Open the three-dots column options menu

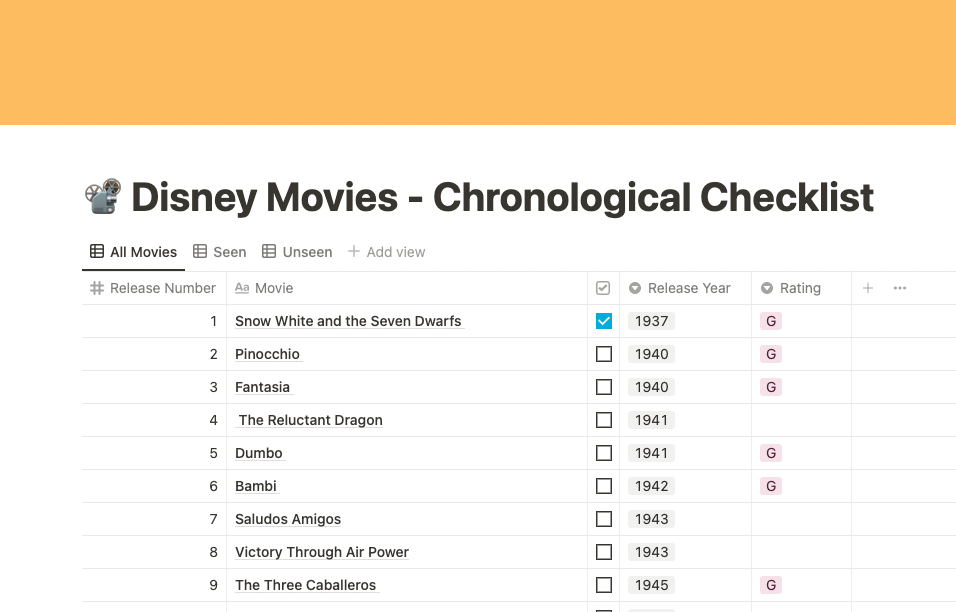pyautogui.click(x=900, y=288)
